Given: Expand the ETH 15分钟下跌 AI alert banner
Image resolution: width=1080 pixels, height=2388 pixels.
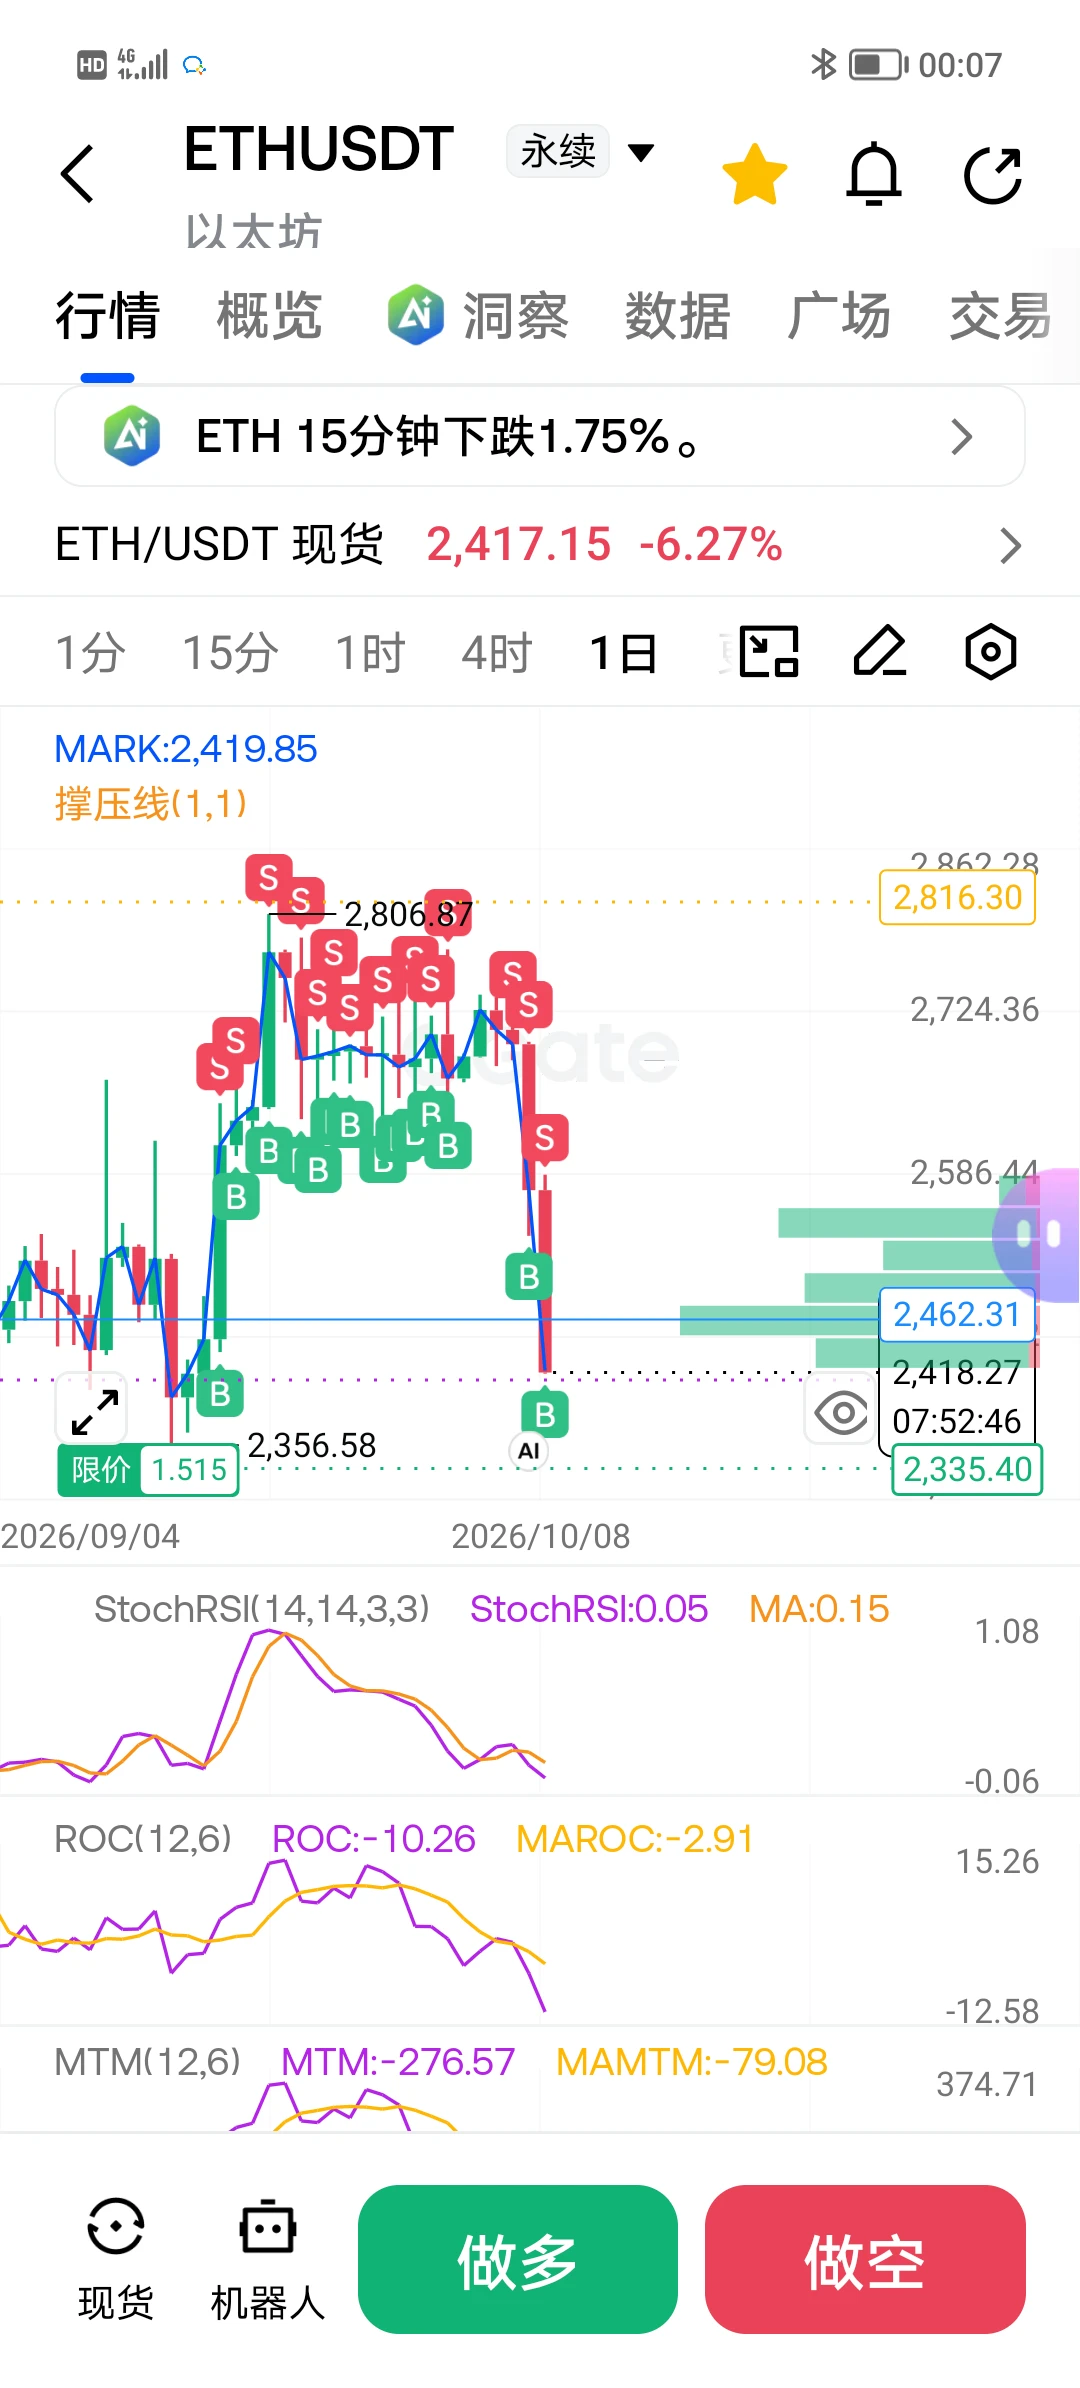Looking at the screenshot, I should point(540,437).
